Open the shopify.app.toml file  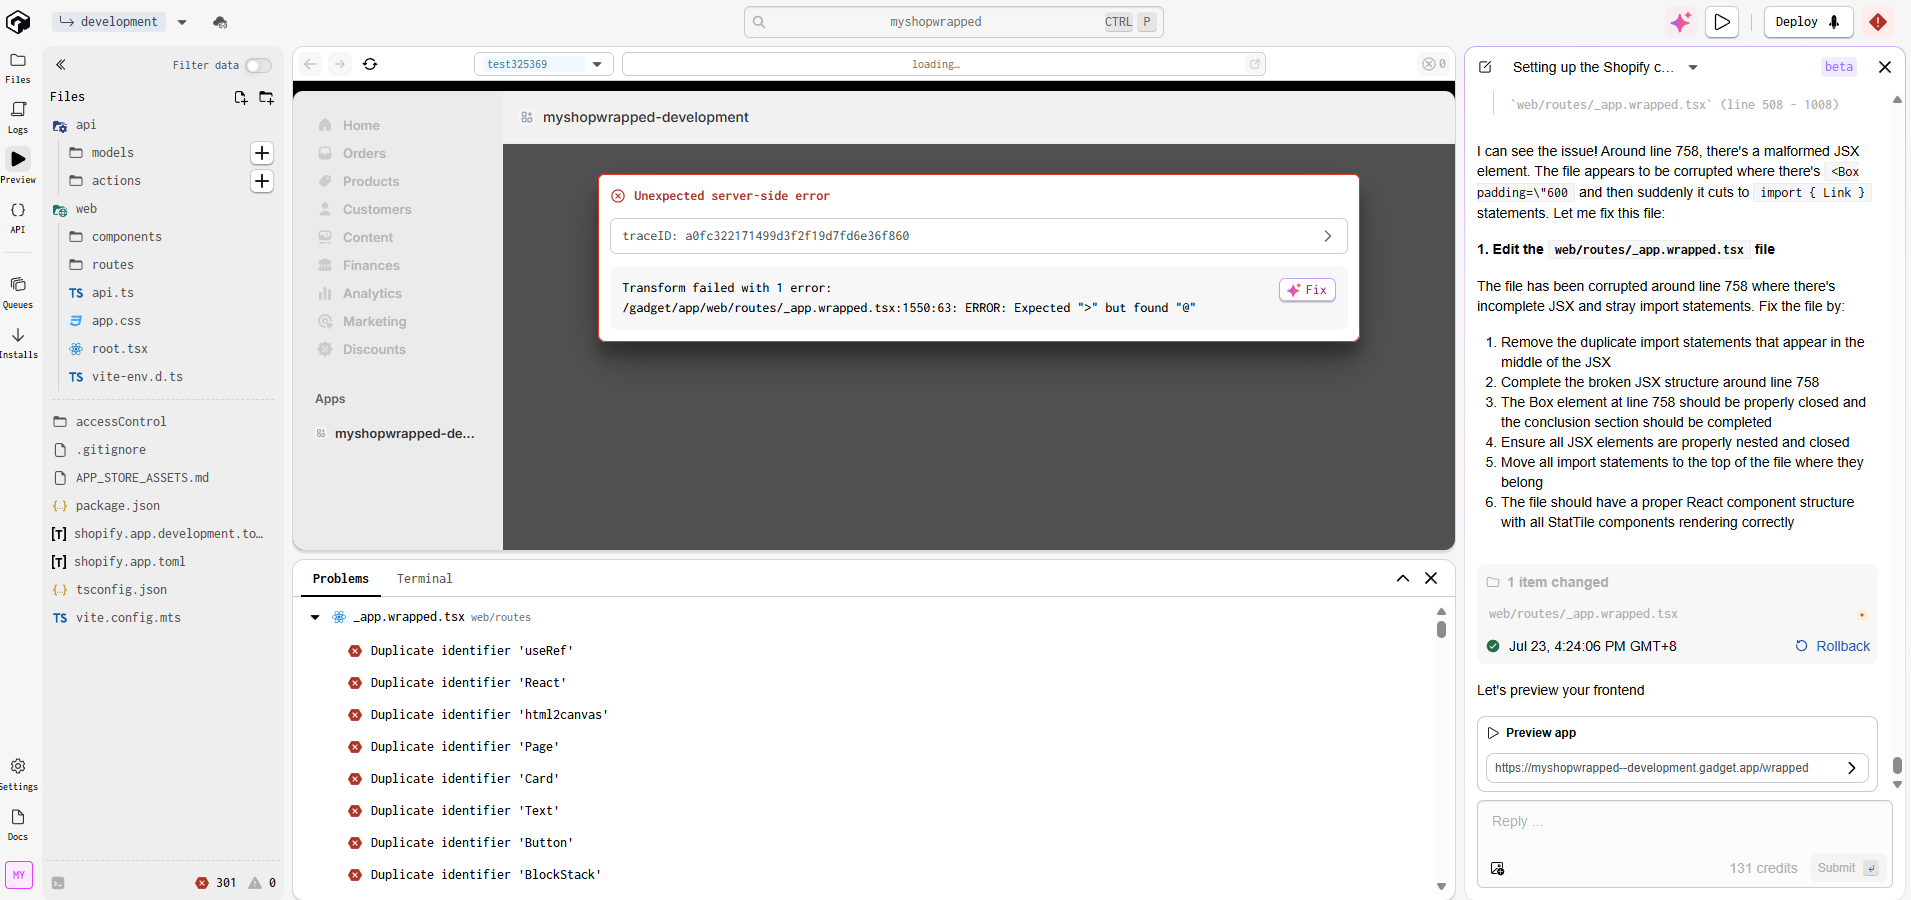(x=129, y=562)
